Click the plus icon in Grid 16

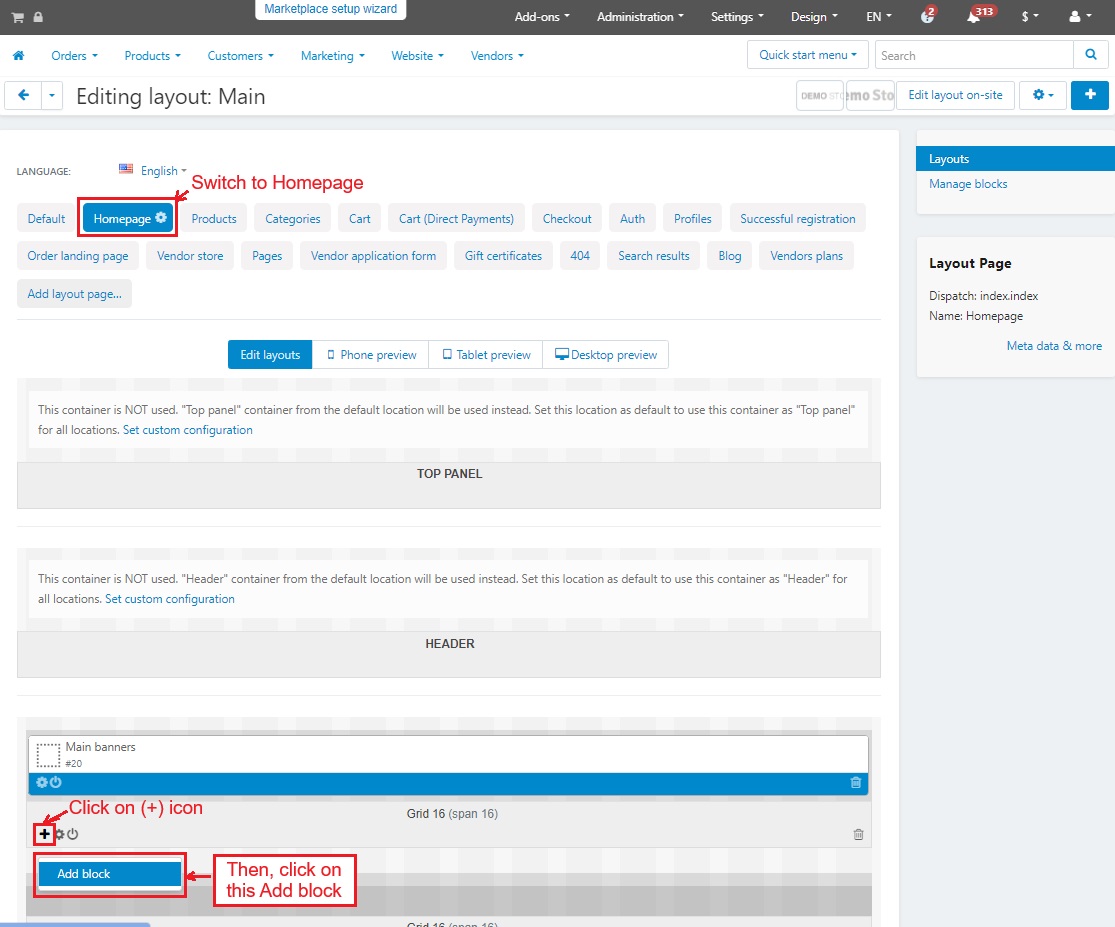pyautogui.click(x=45, y=834)
